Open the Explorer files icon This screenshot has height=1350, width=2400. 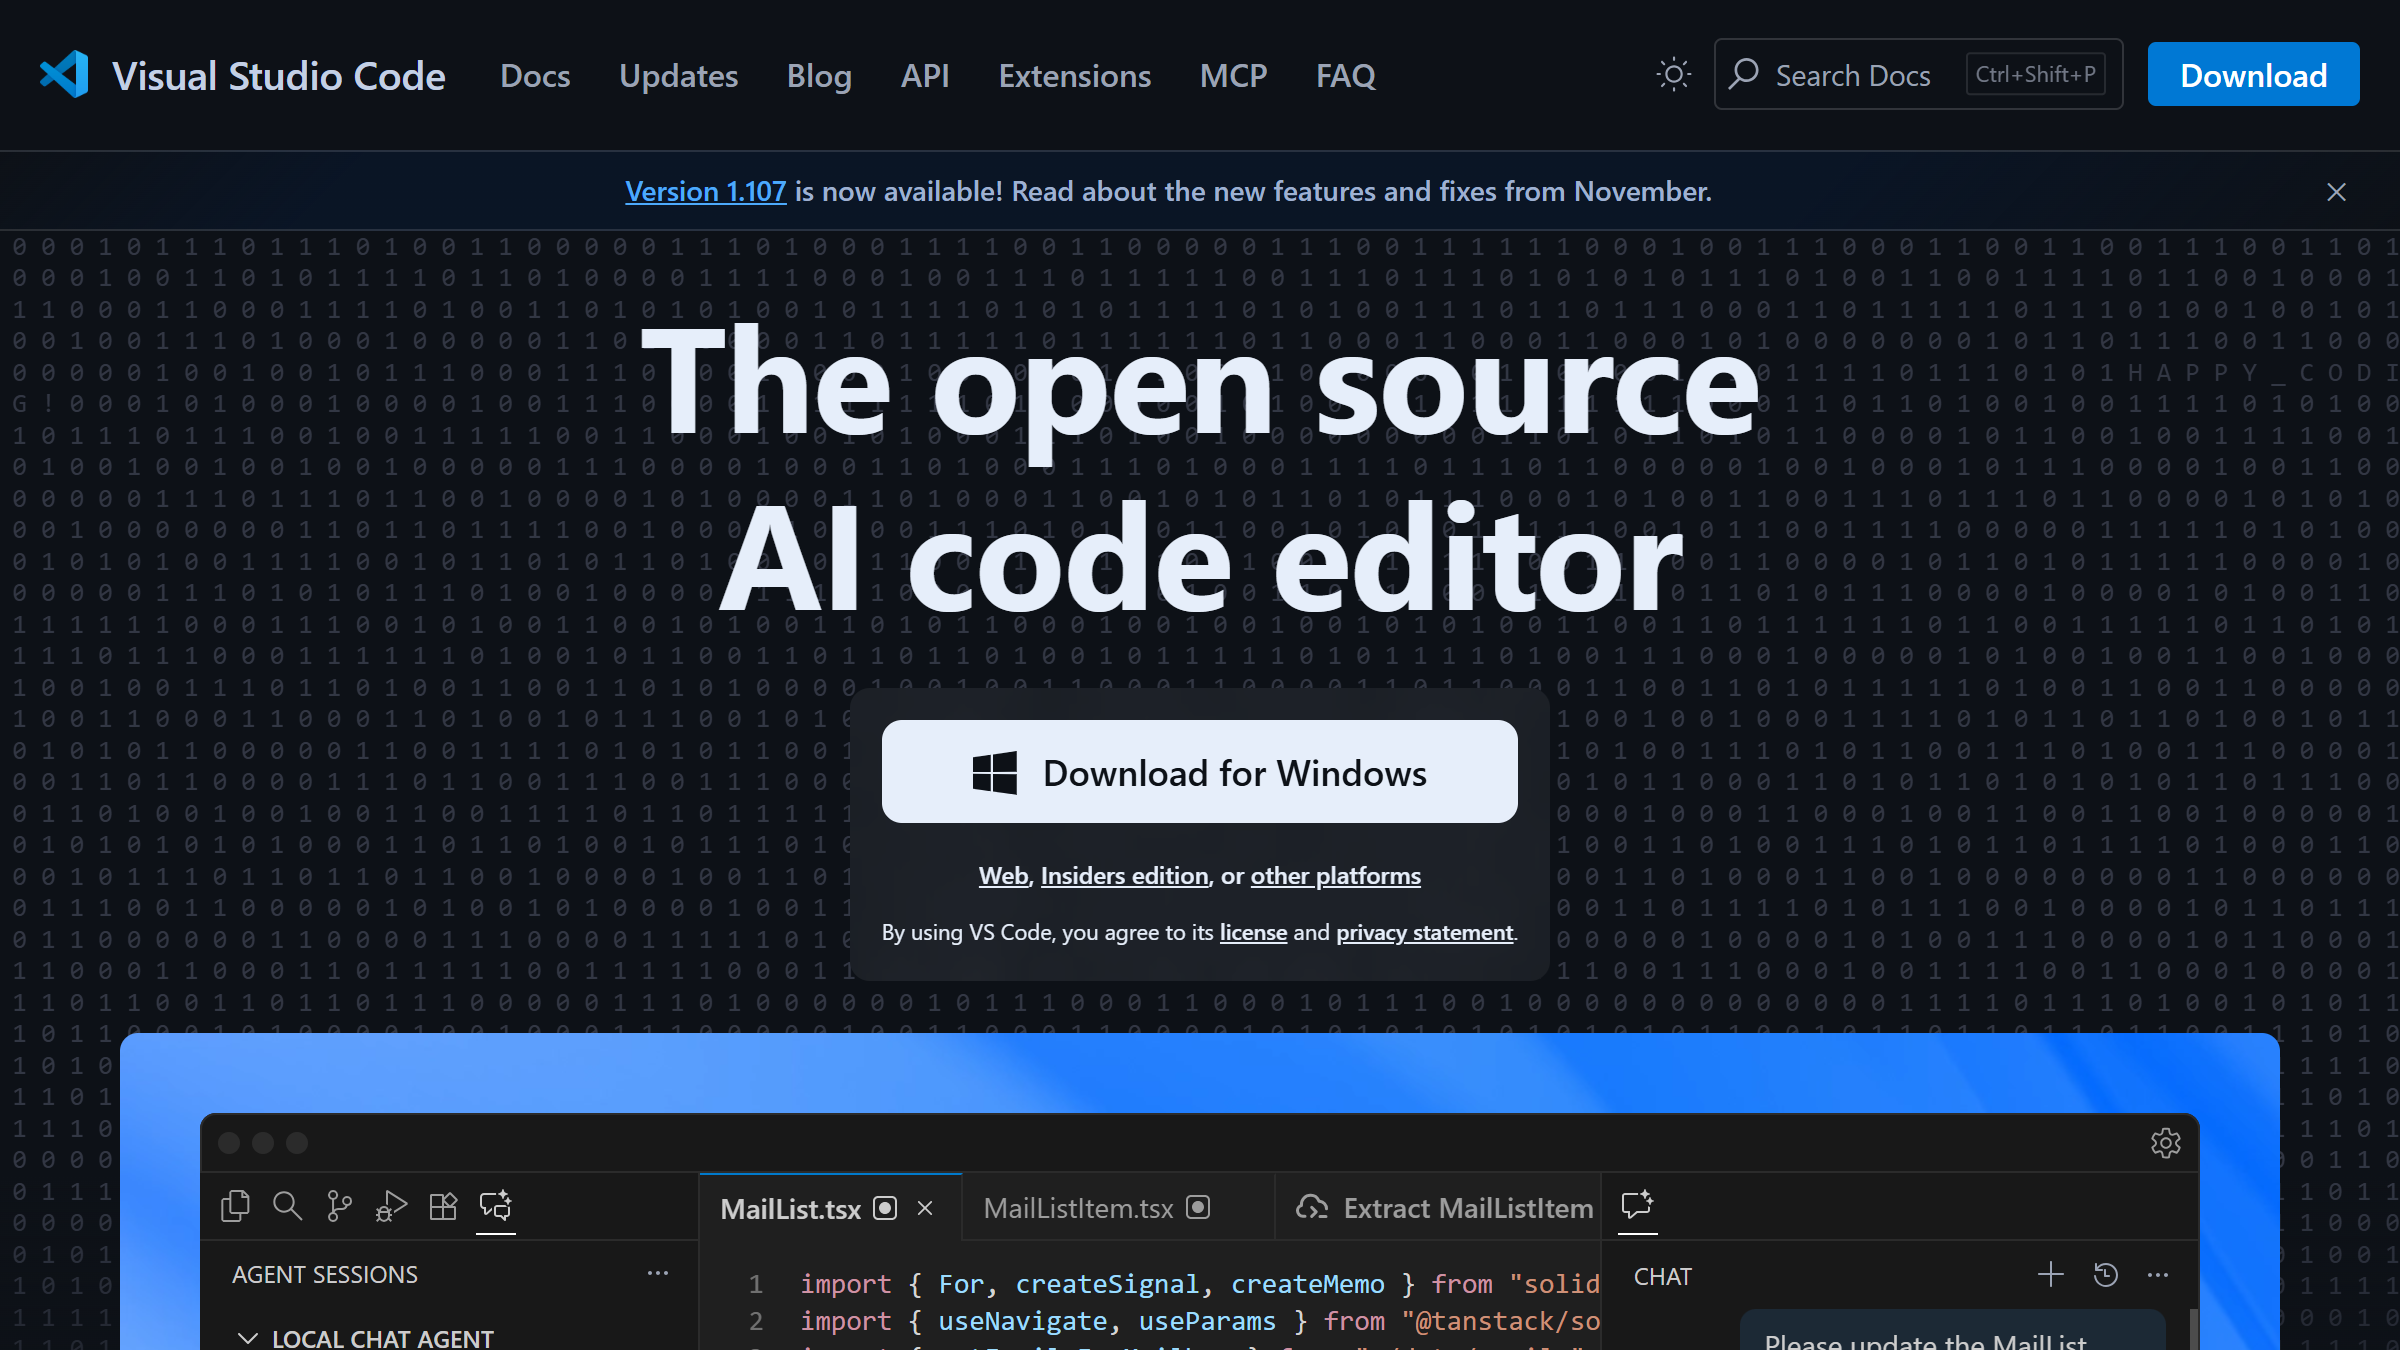coord(235,1206)
